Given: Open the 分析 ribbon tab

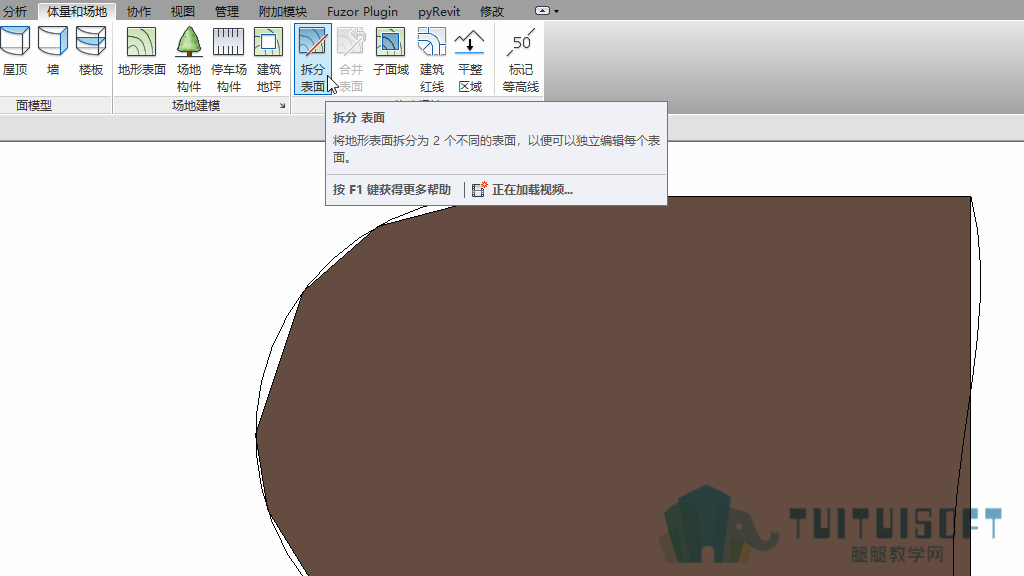Looking at the screenshot, I should pyautogui.click(x=15, y=11).
